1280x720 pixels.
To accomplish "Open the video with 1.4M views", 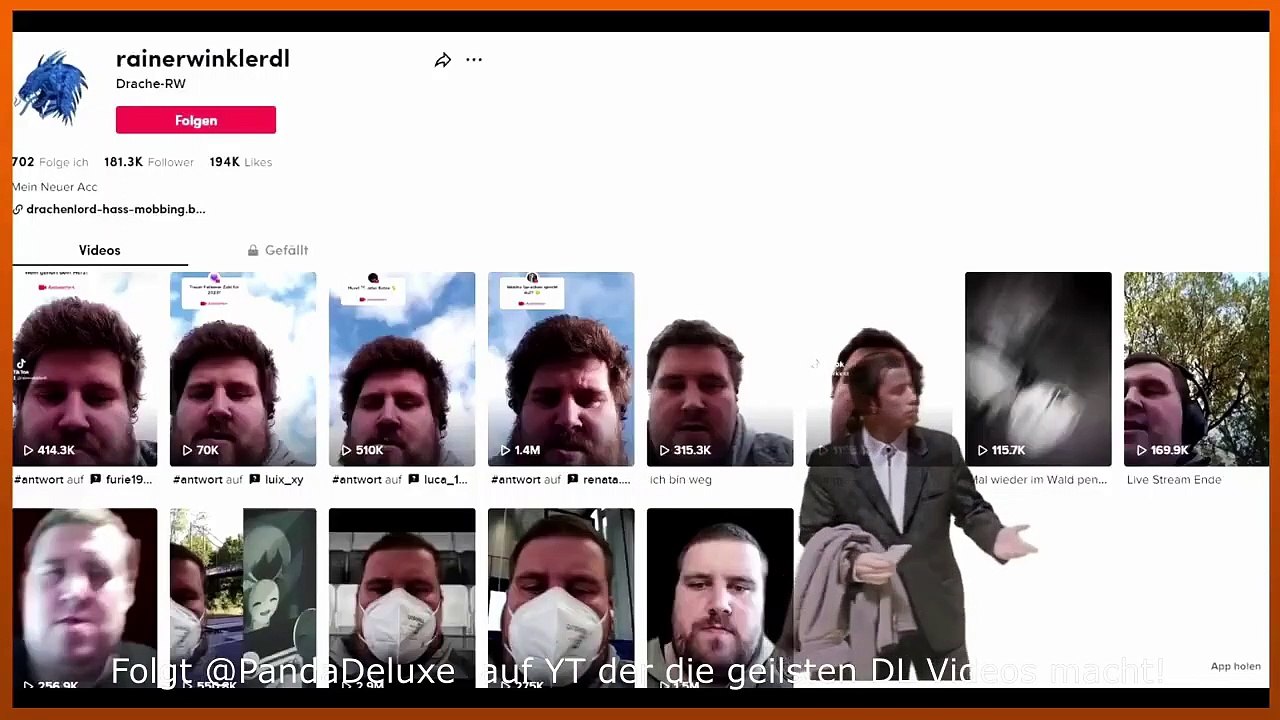I will pyautogui.click(x=561, y=369).
